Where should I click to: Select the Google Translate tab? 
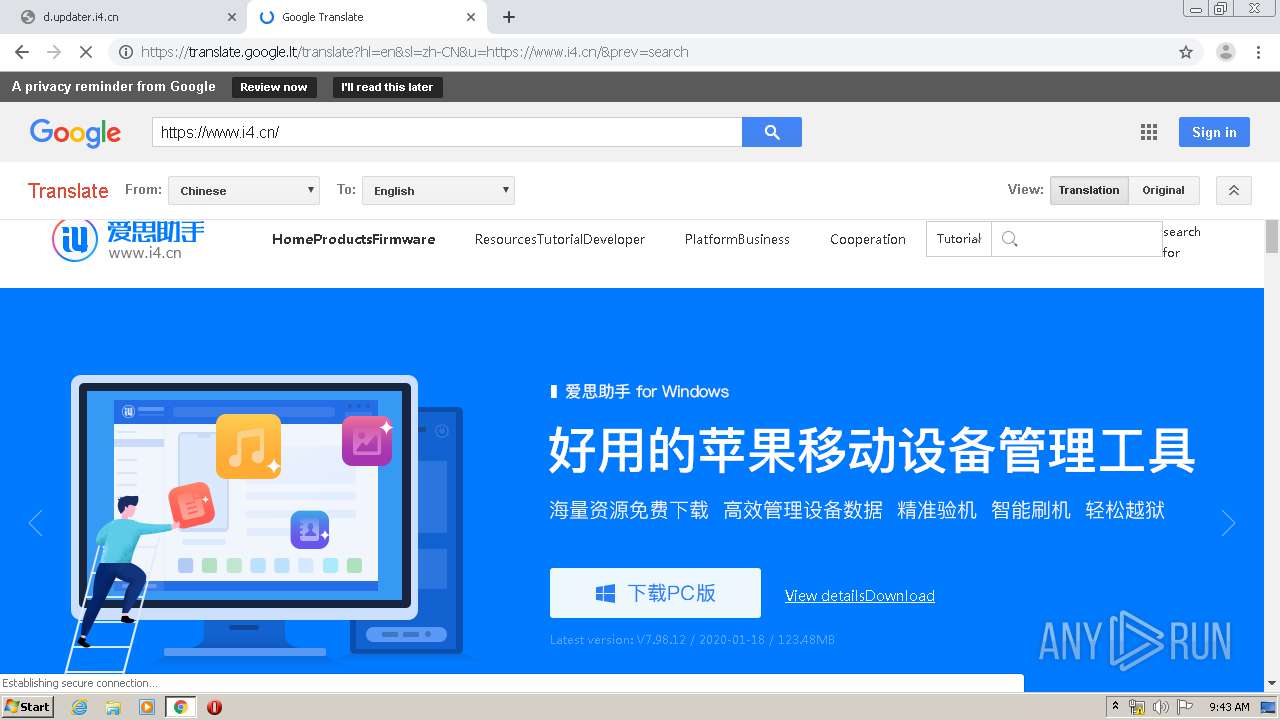[365, 17]
